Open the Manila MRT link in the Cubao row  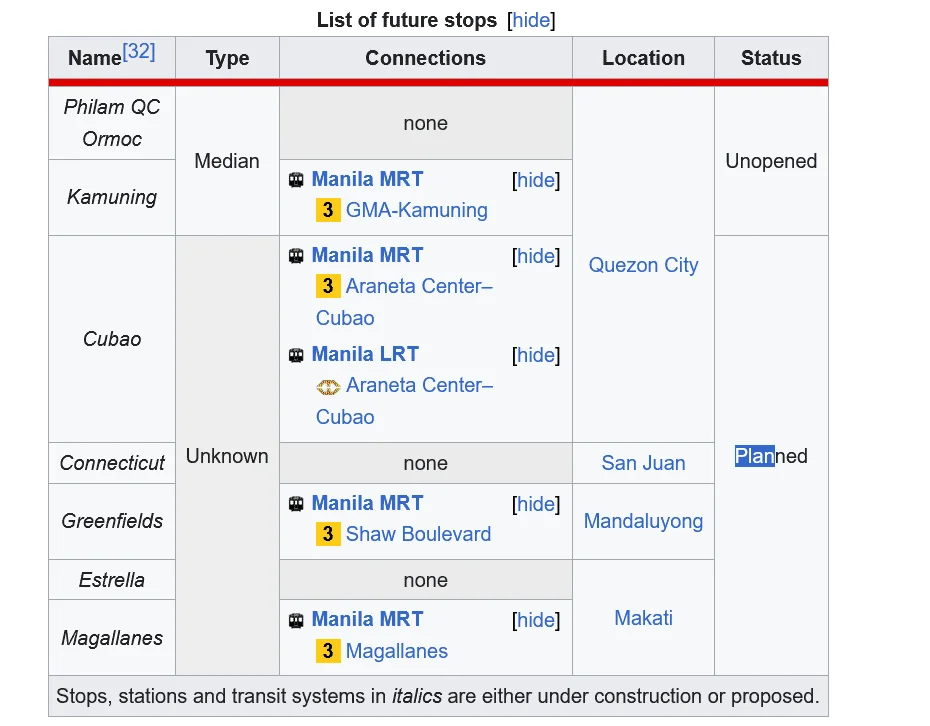click(x=367, y=255)
